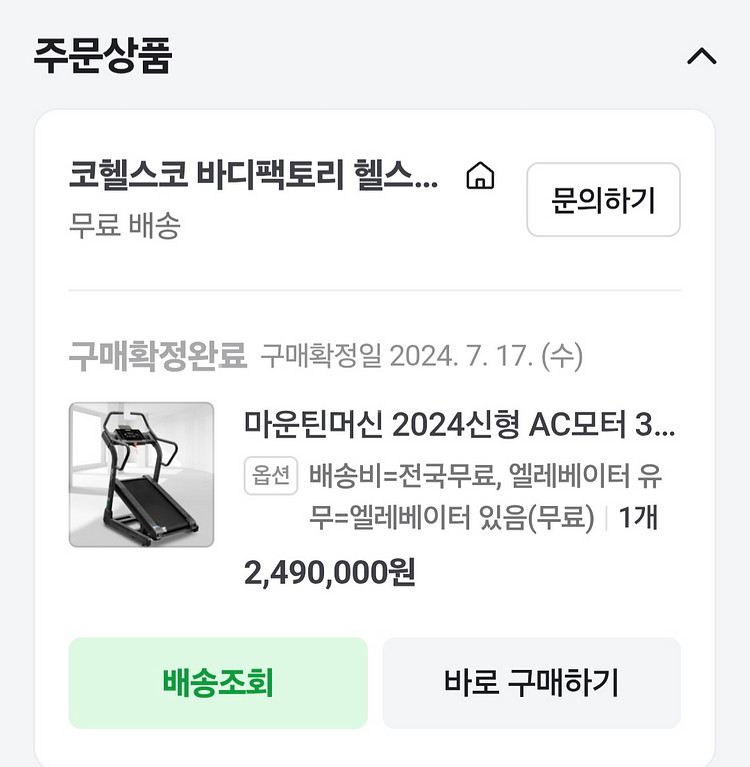Tap the 2,490,000원 price
Viewport: 750px width, 767px height.
pyautogui.click(x=329, y=573)
